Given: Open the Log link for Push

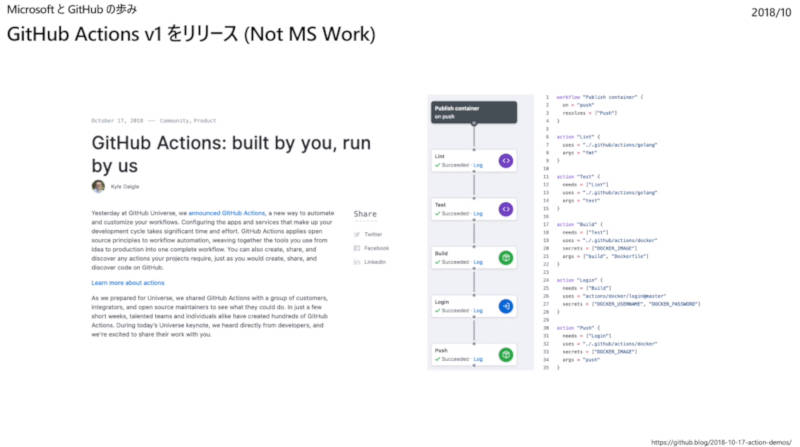Looking at the screenshot, I should click(x=478, y=359).
